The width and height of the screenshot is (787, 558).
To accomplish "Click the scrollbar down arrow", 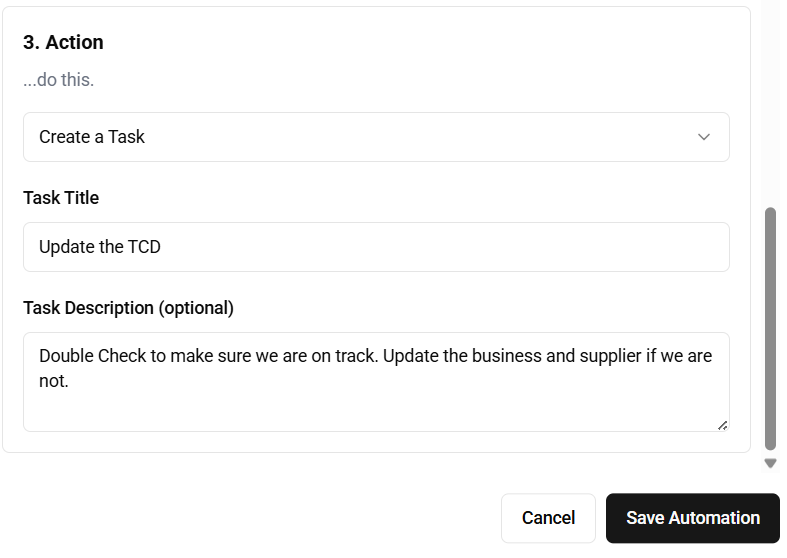I will [x=770, y=463].
